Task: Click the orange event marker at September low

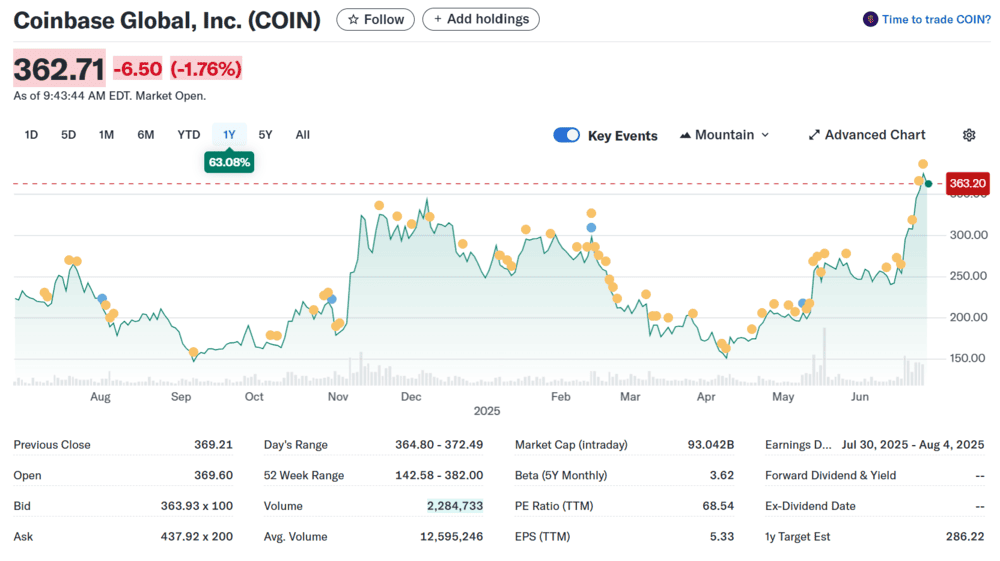Action: (193, 352)
